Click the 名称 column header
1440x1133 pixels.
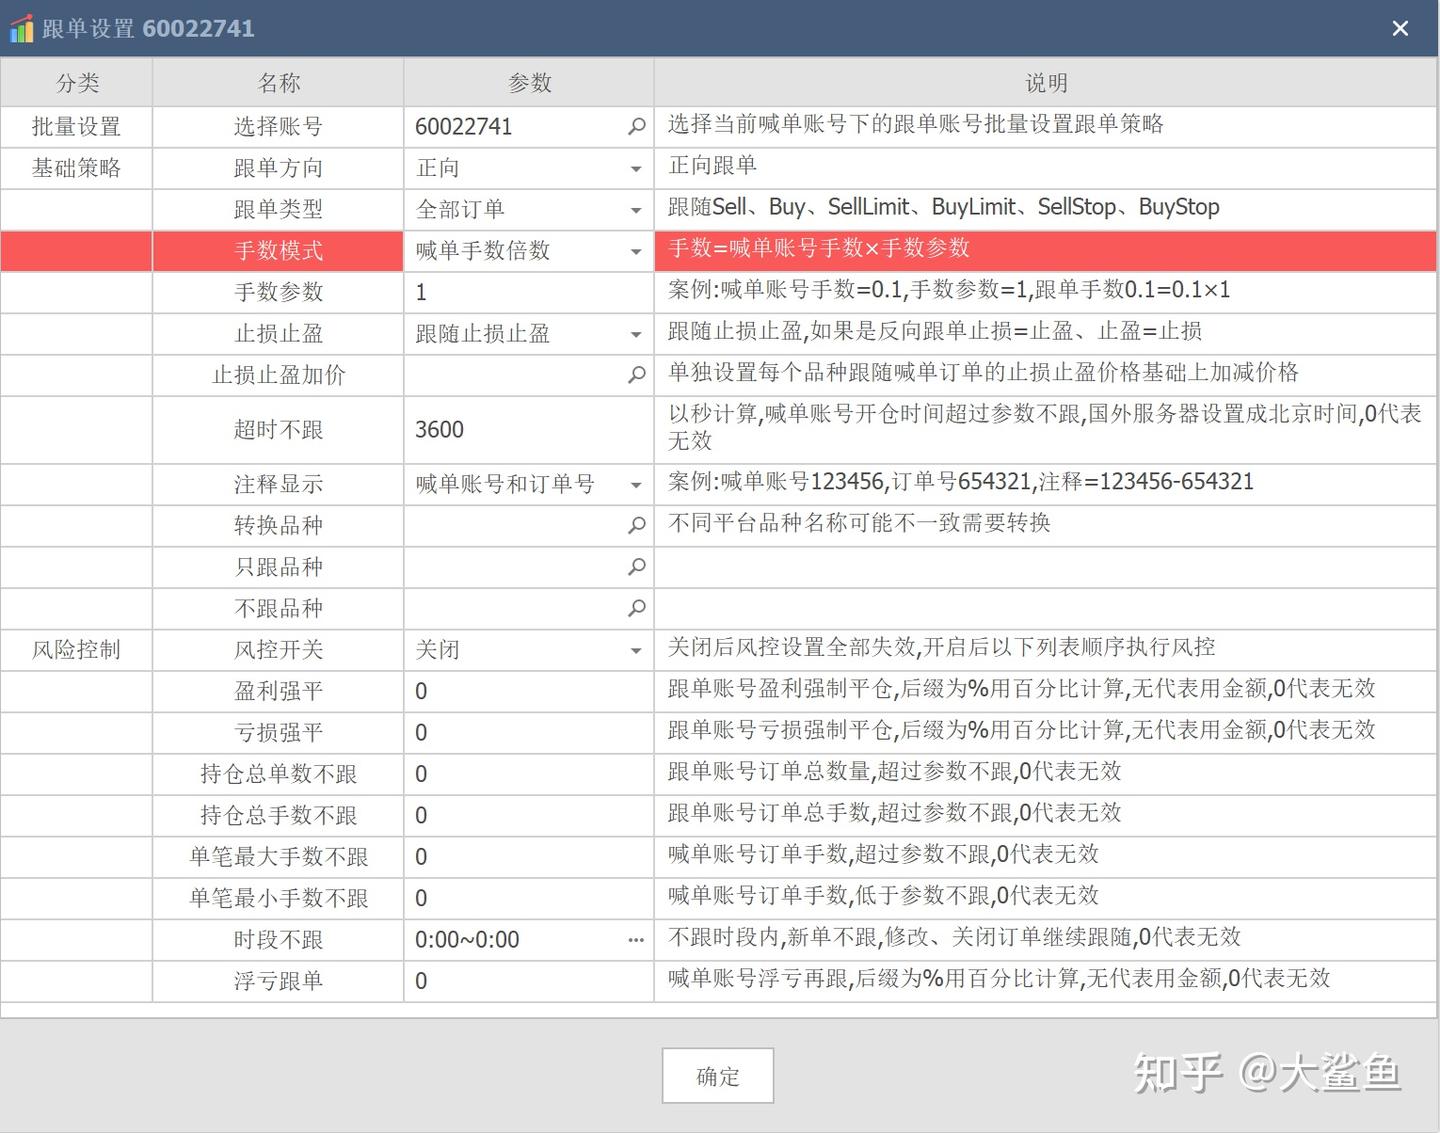point(278,83)
